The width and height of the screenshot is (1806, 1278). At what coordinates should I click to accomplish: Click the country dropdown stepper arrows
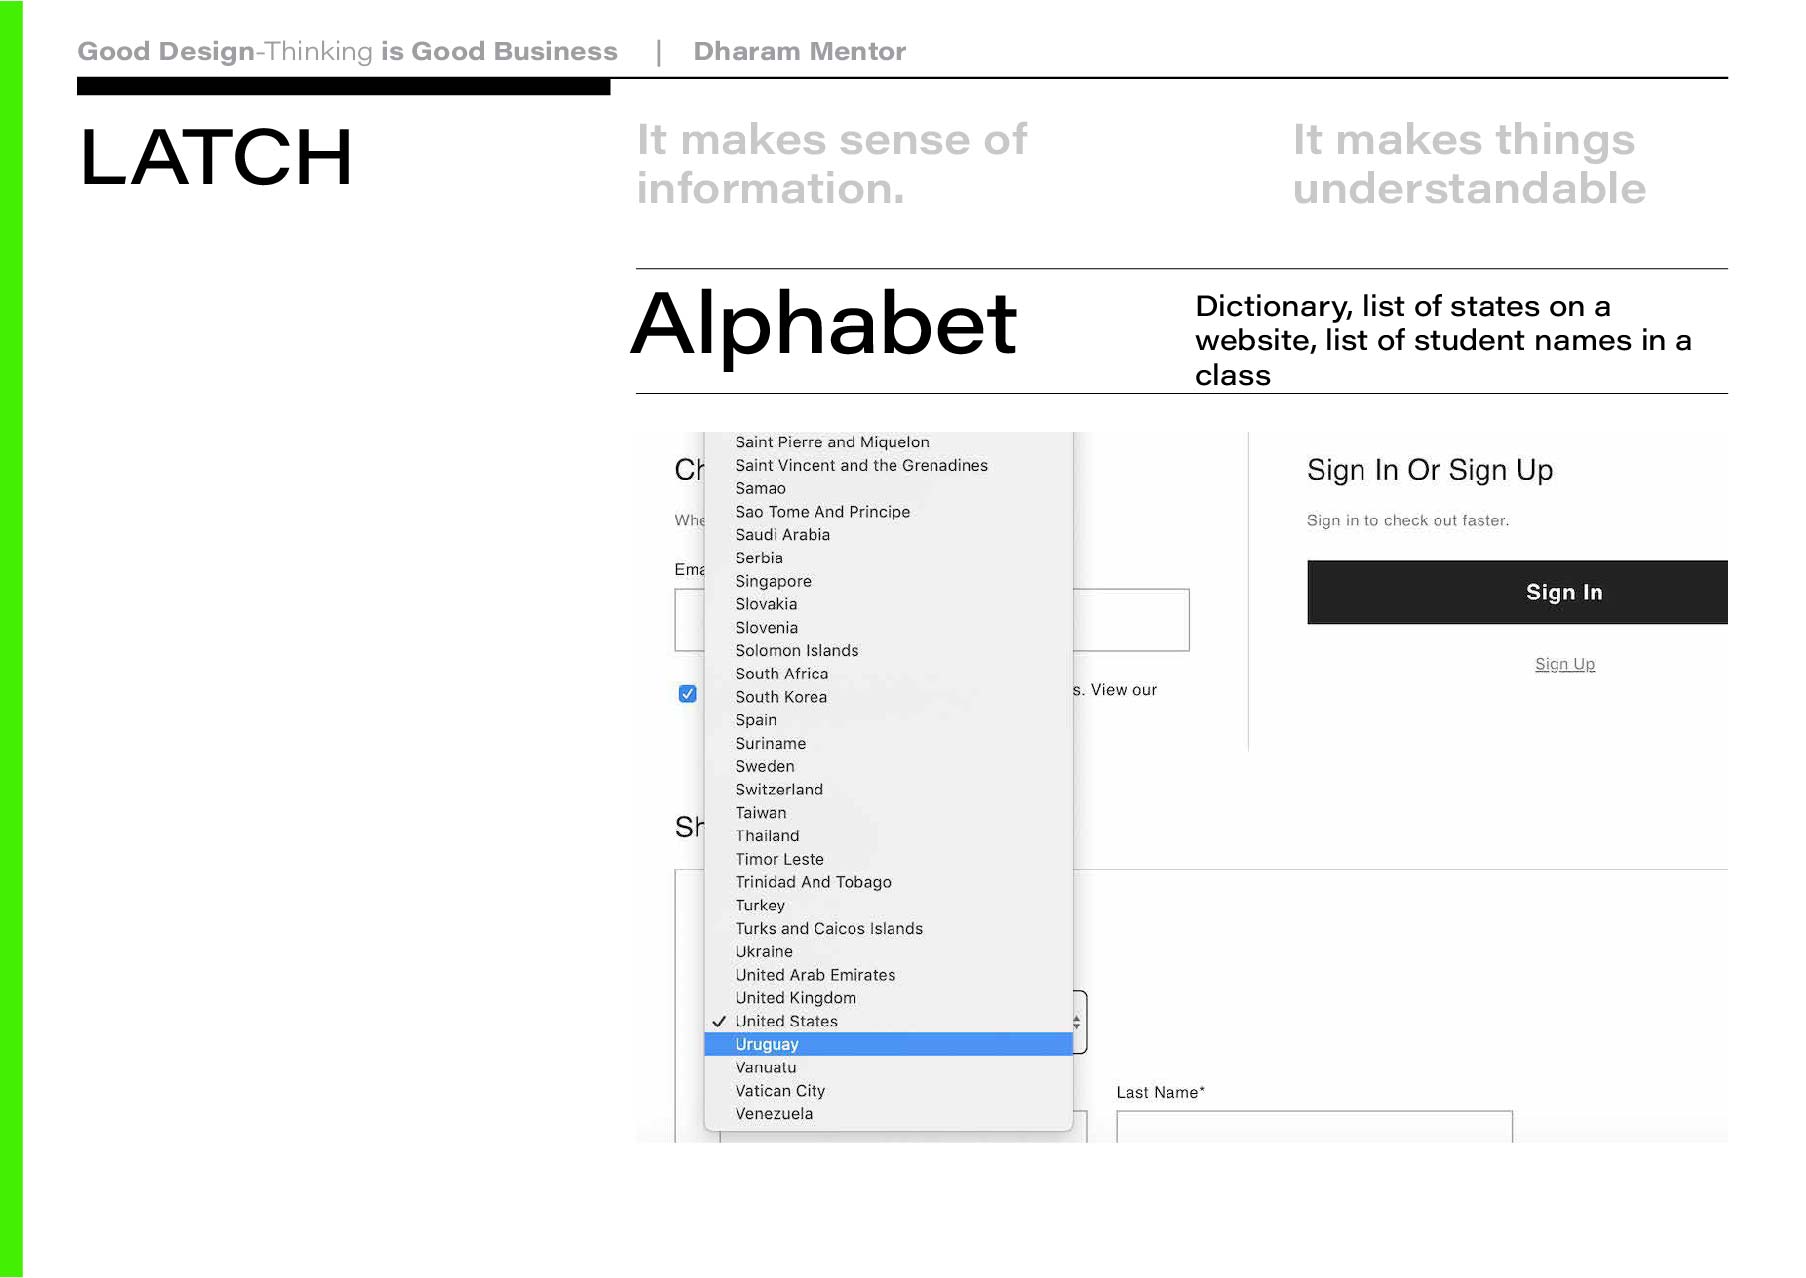click(x=1077, y=1021)
